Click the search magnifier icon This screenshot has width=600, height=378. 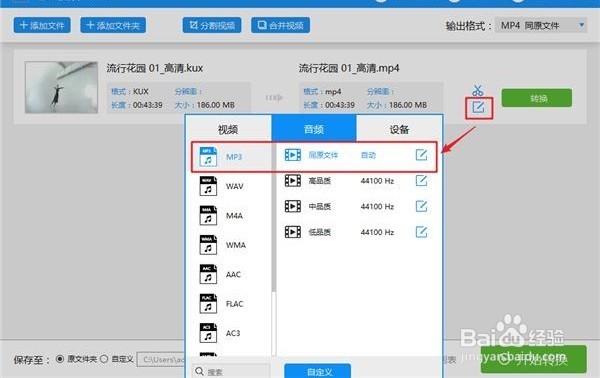click(199, 371)
